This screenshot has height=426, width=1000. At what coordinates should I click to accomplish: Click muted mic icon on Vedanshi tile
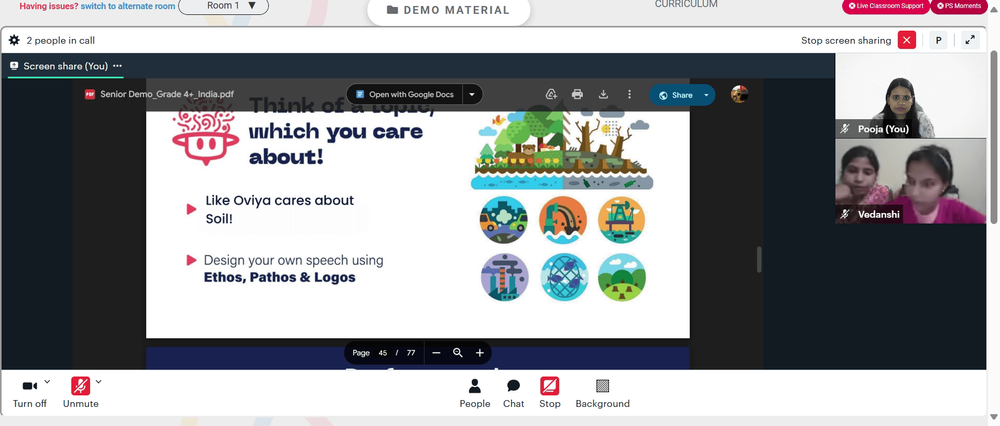tap(846, 214)
